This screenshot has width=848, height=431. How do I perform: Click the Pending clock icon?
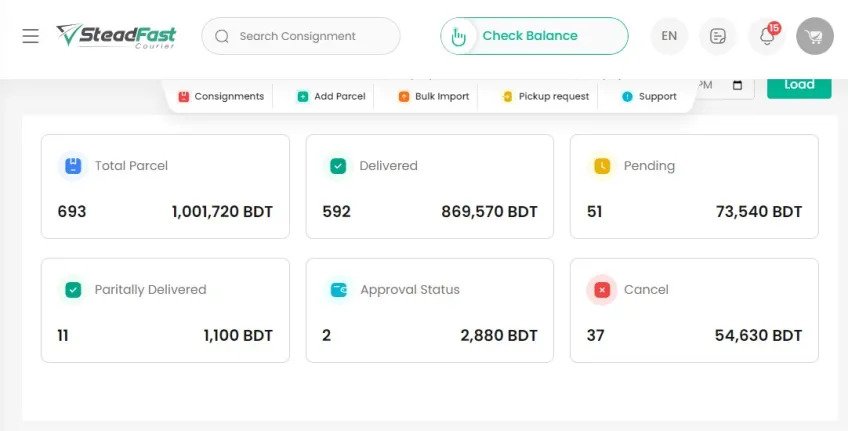[602, 166]
